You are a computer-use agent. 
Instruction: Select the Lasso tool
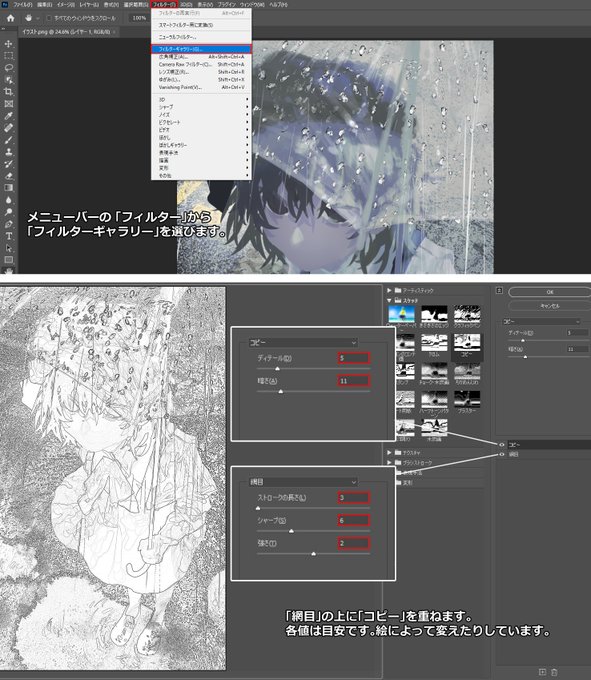click(x=8, y=68)
